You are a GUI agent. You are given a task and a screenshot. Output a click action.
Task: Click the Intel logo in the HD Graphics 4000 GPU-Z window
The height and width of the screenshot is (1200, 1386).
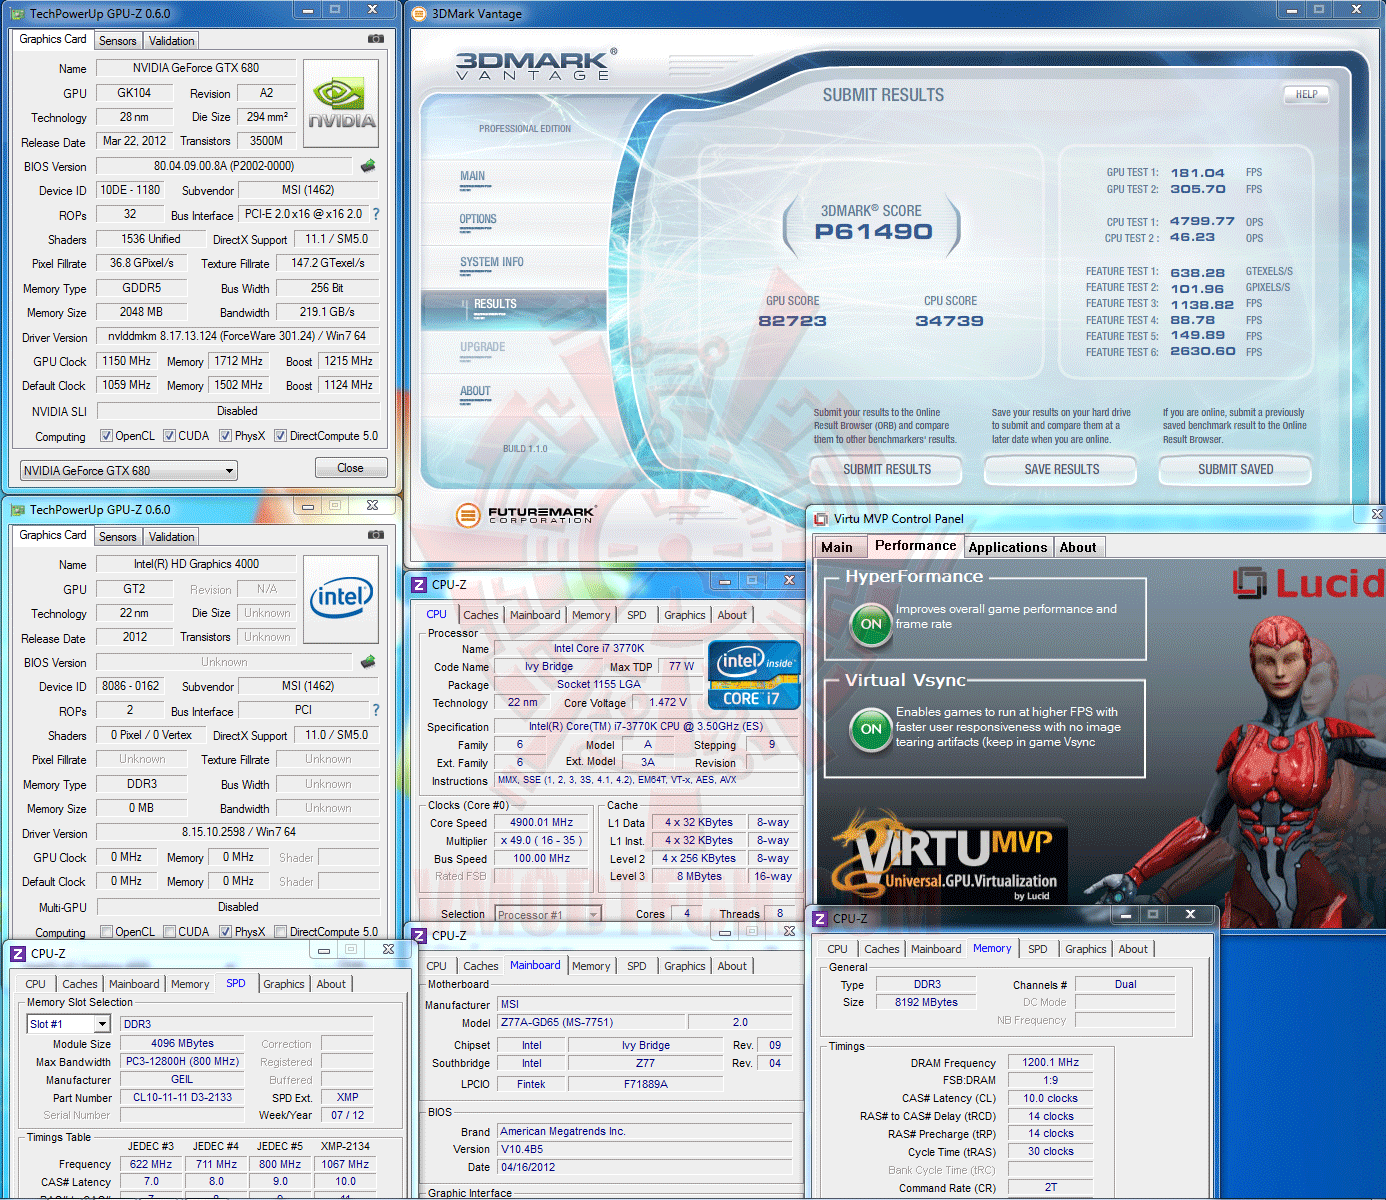tap(341, 600)
